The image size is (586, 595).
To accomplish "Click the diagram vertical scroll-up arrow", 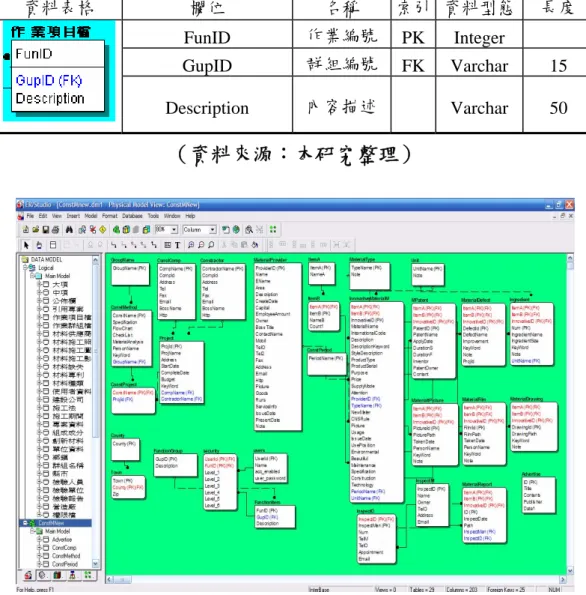I will (570, 258).
